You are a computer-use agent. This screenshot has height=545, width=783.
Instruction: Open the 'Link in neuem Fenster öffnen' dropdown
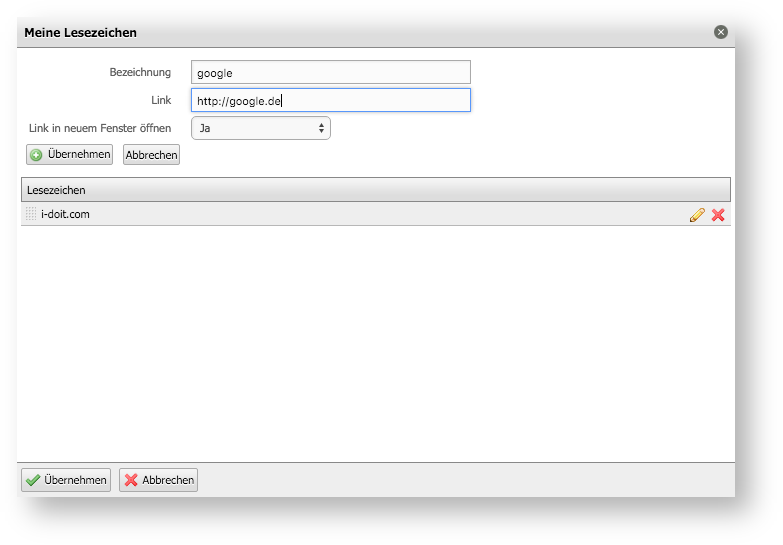point(261,128)
